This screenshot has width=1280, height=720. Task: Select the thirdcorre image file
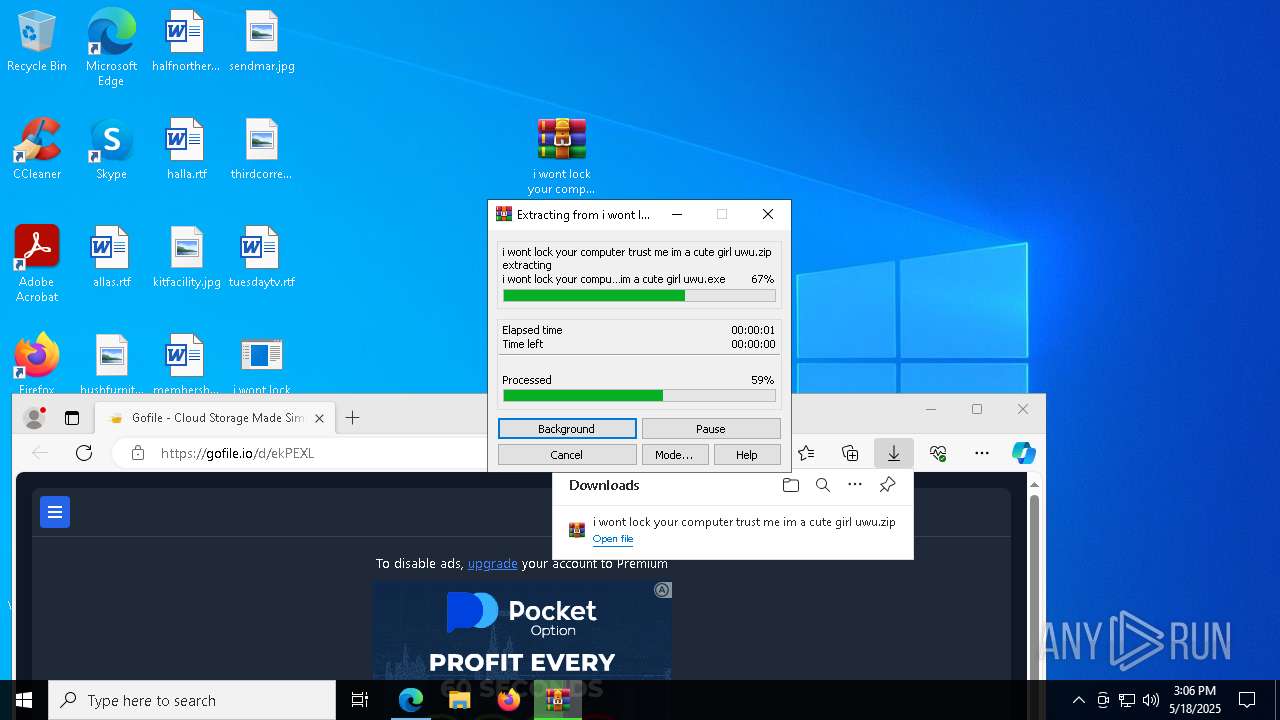point(261,150)
